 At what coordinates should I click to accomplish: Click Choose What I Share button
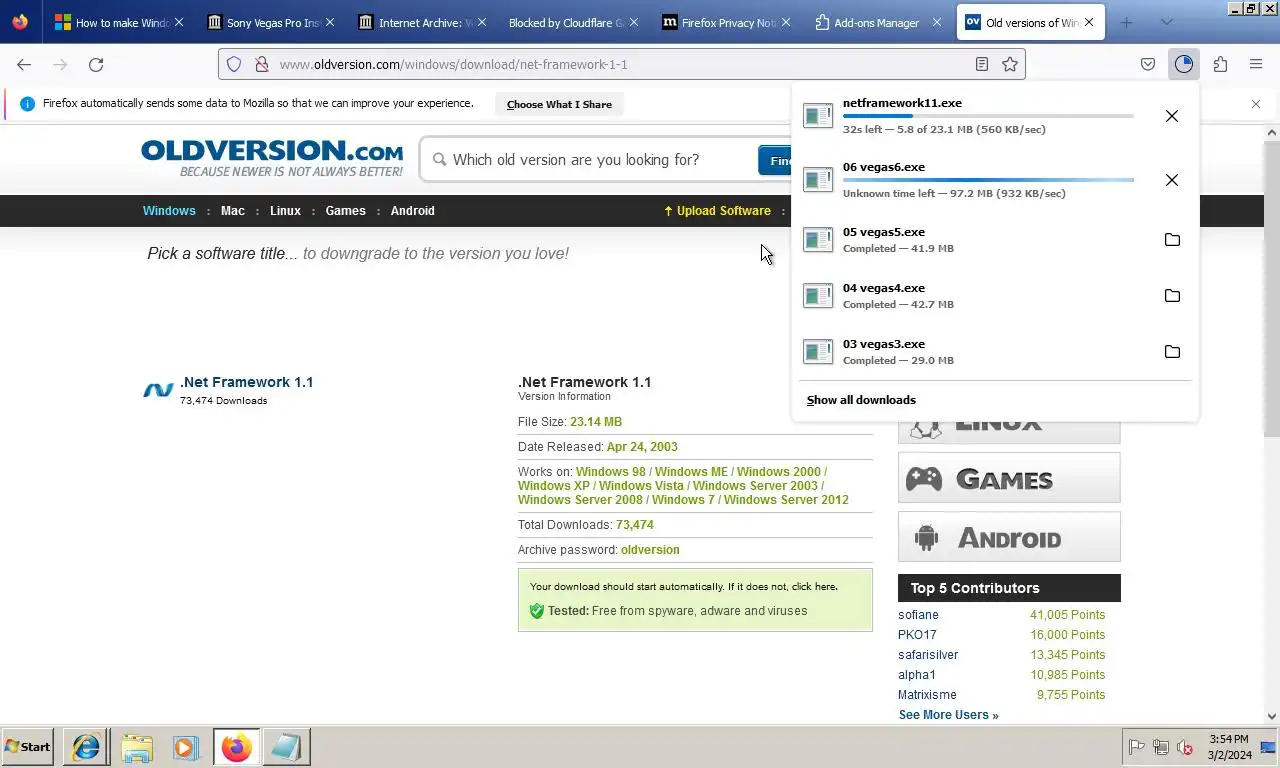[x=559, y=104]
